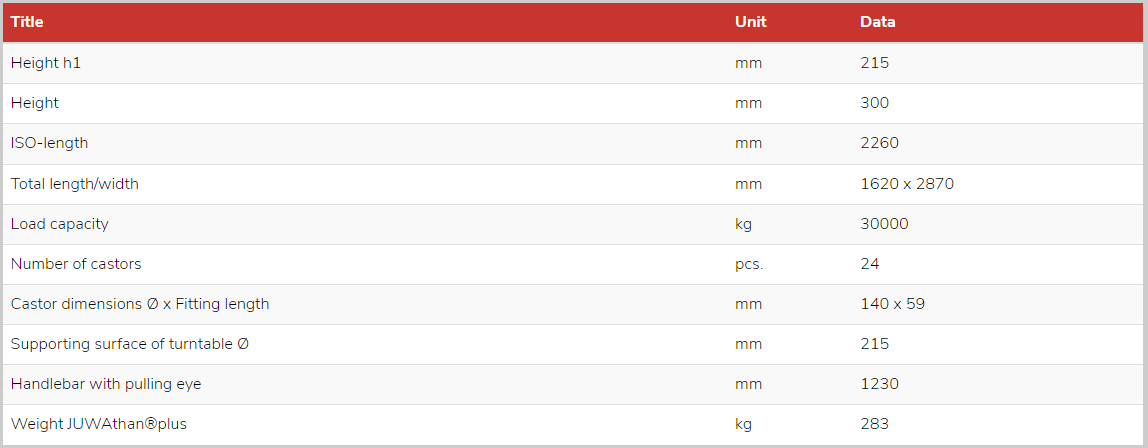Select the 1620 x 2870 data value

click(x=907, y=184)
